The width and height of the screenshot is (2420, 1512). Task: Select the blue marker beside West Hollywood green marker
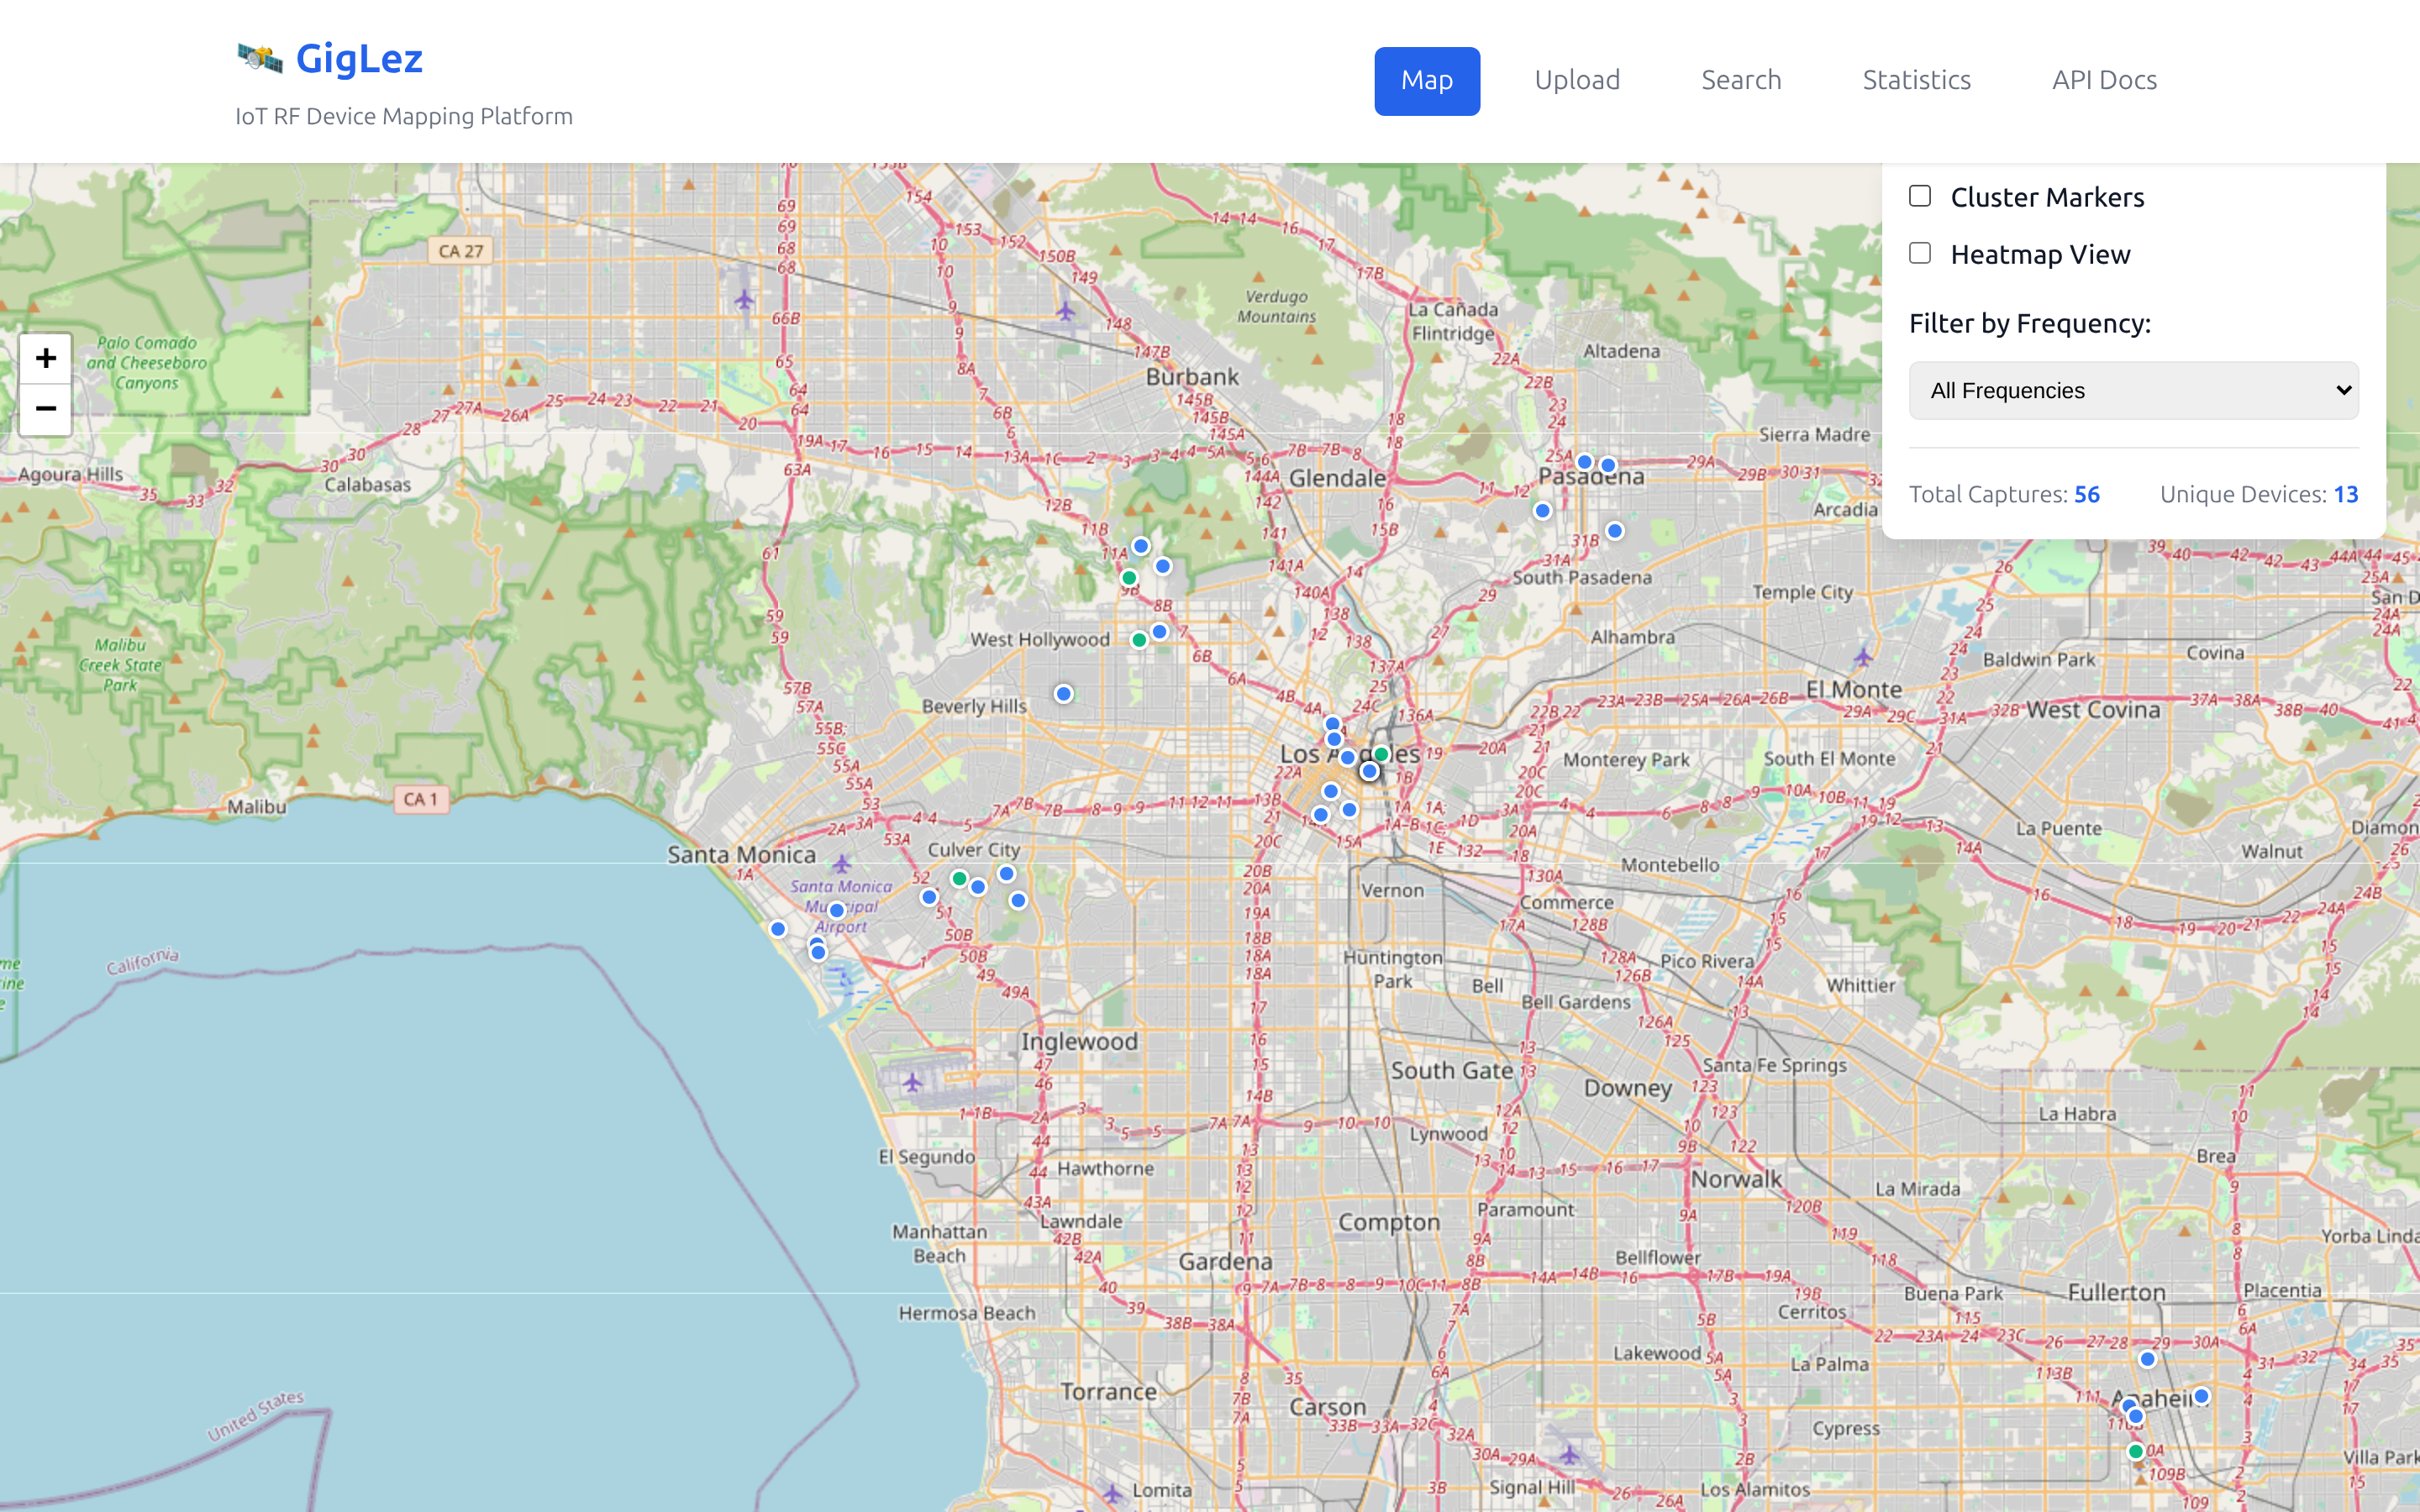click(x=1160, y=632)
